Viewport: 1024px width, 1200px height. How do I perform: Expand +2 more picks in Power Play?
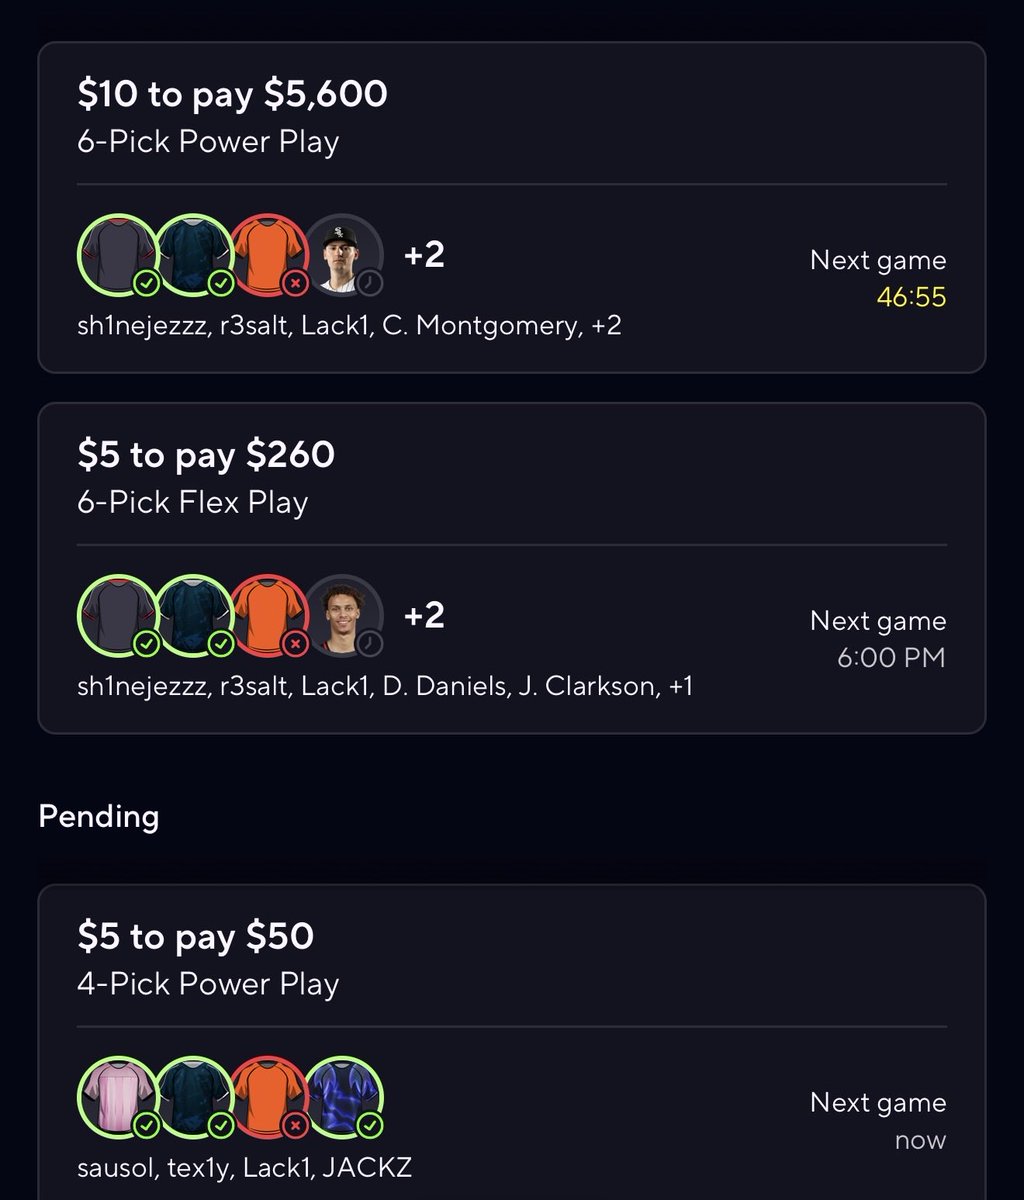click(424, 255)
